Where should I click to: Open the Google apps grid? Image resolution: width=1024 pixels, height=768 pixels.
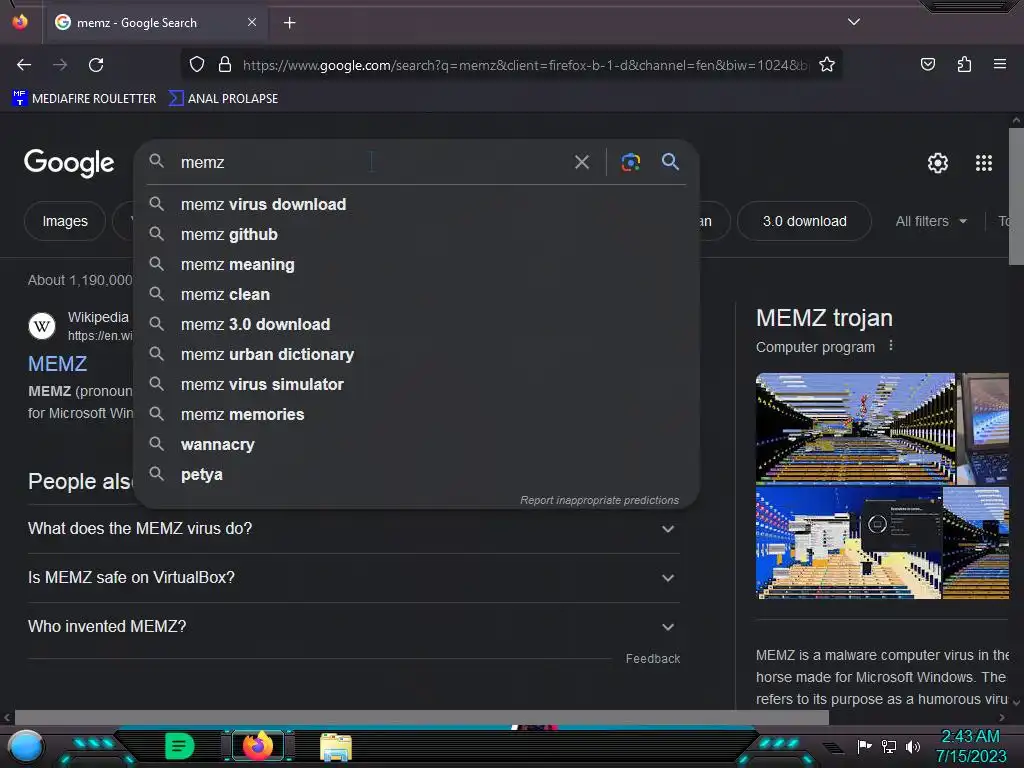(984, 163)
